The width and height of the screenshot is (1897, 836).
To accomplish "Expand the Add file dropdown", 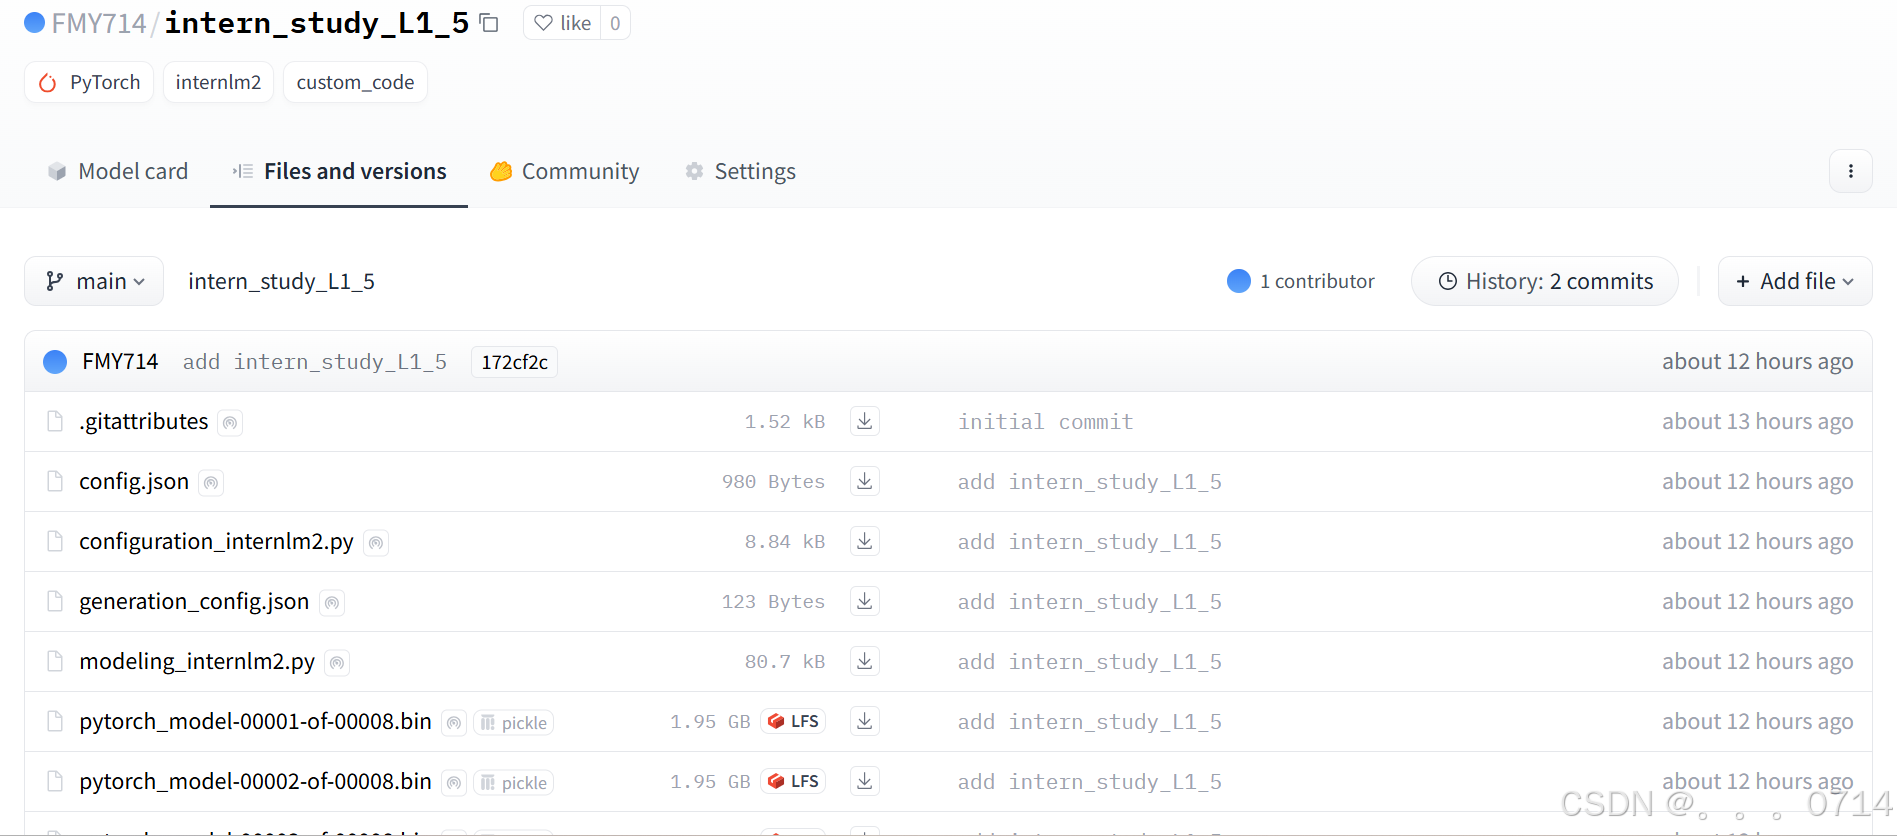I will [x=1795, y=281].
